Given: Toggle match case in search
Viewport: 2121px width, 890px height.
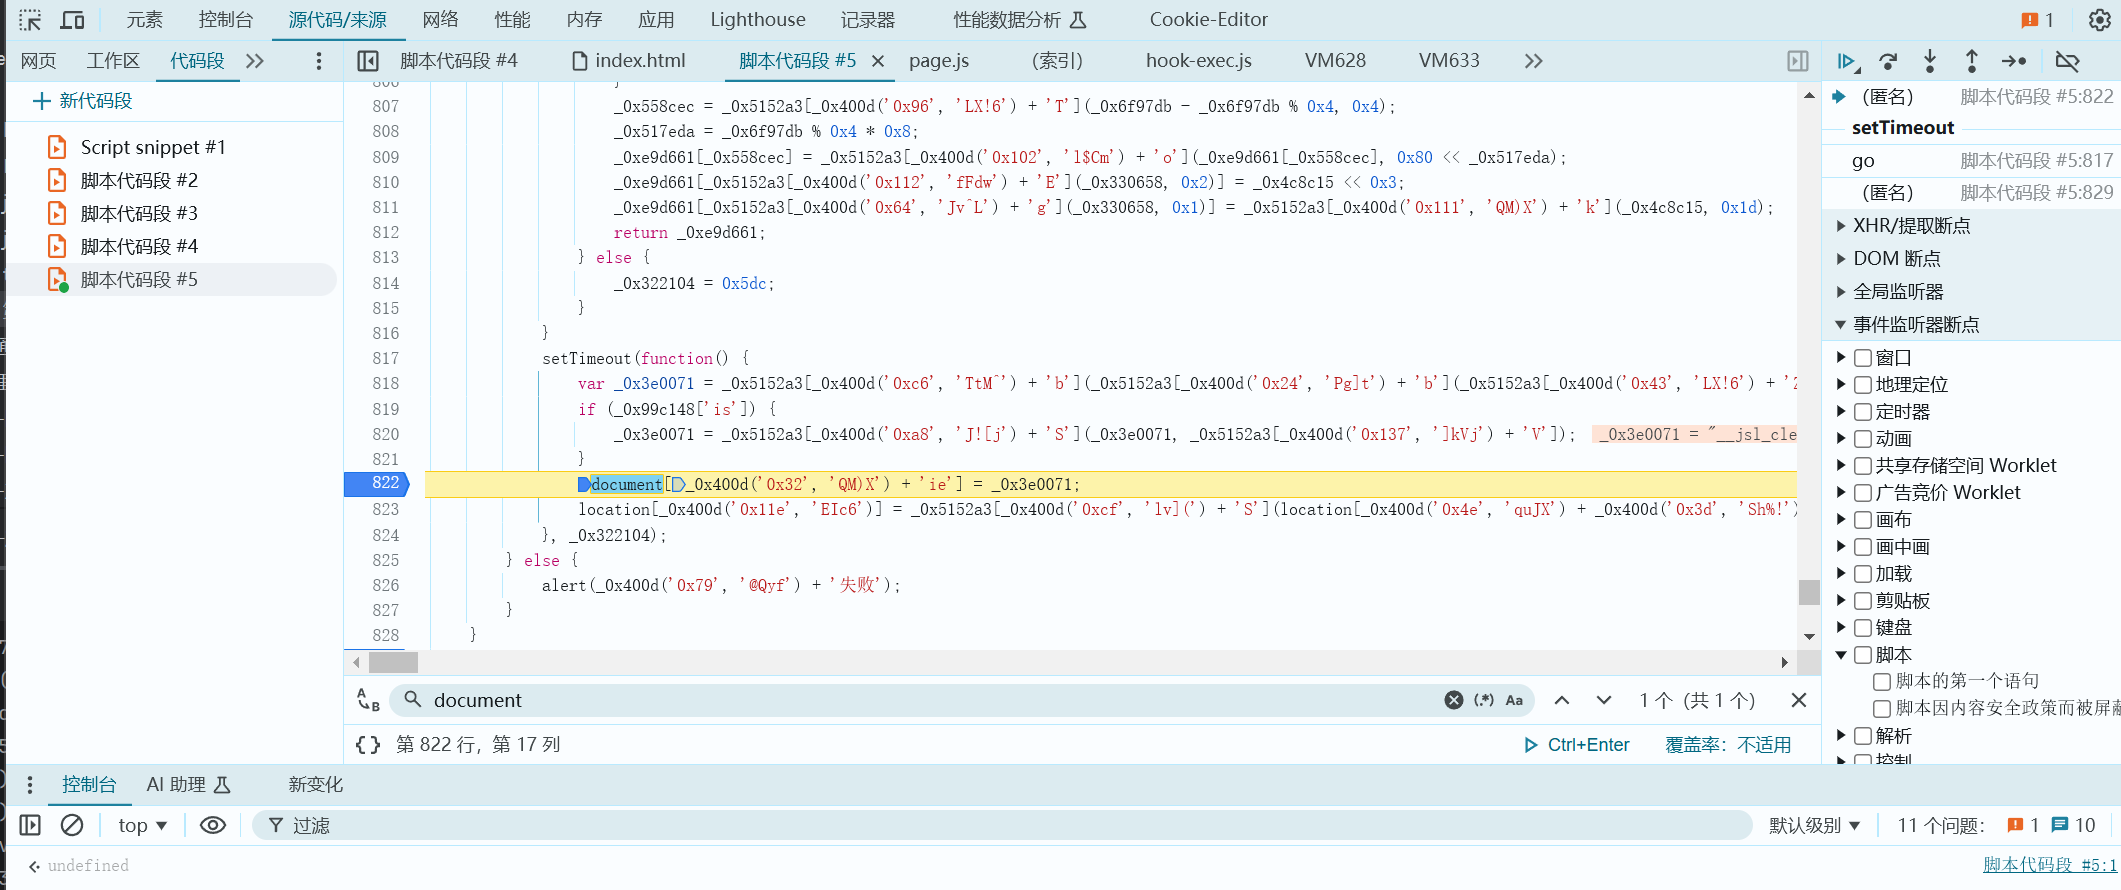Looking at the screenshot, I should tap(1514, 700).
